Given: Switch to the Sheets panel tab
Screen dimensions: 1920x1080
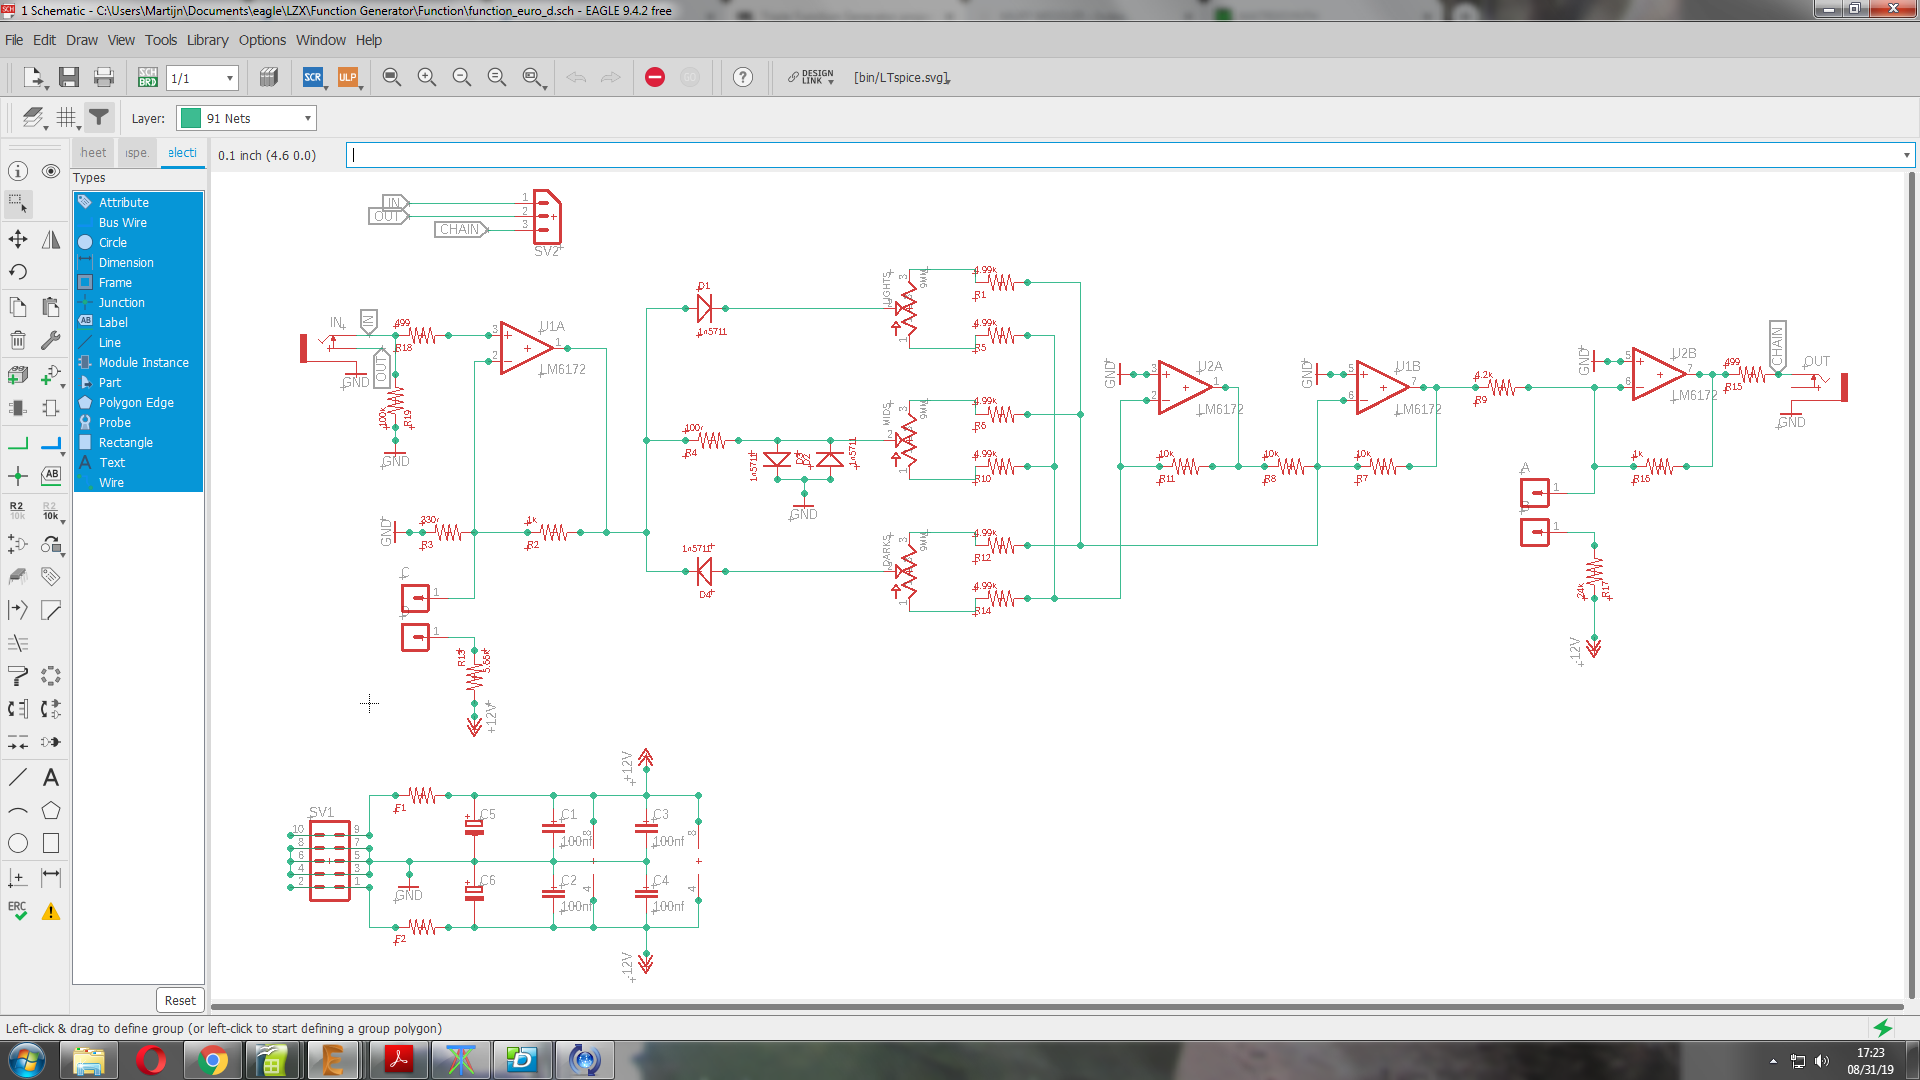Looking at the screenshot, I should (x=93, y=153).
